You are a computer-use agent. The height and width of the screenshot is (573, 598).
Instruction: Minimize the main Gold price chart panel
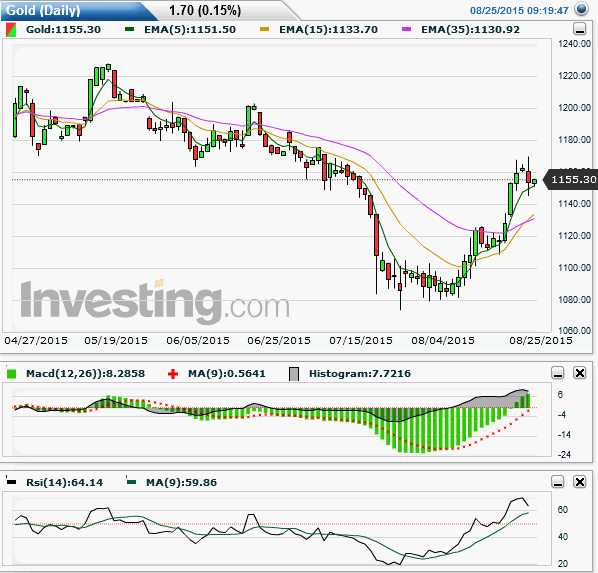pyautogui.click(x=580, y=29)
